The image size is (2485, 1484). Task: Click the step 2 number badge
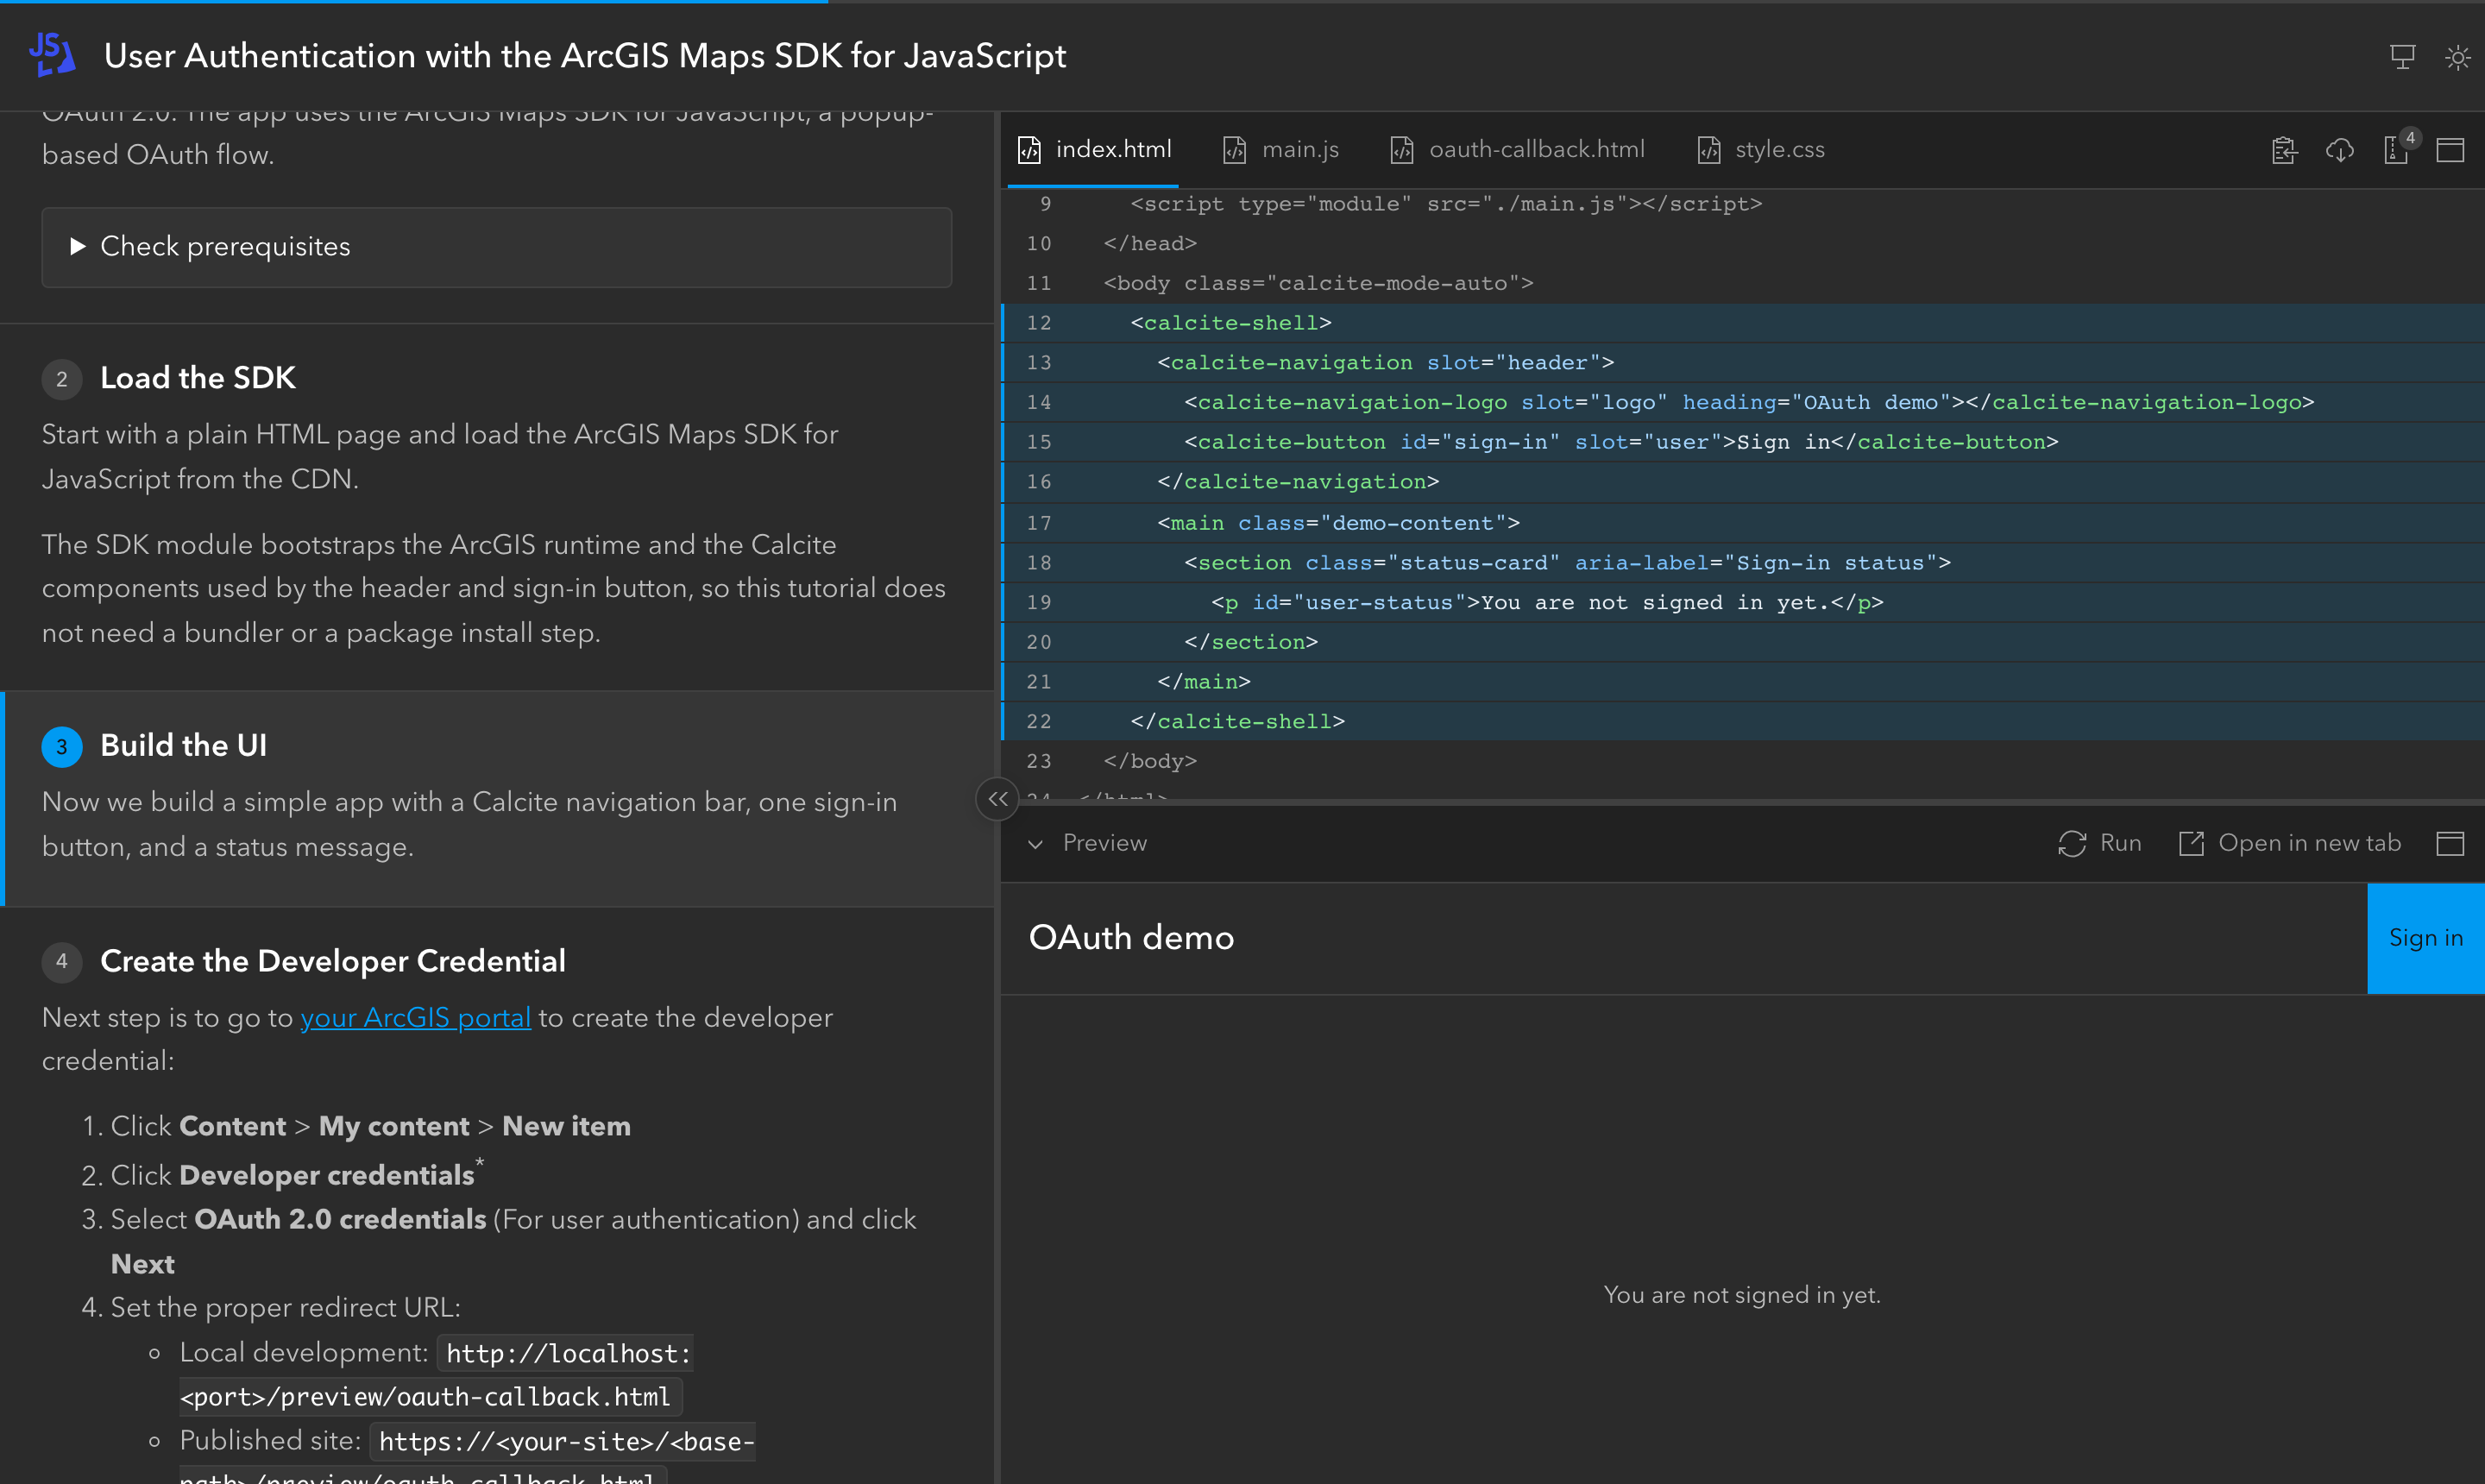click(x=62, y=379)
